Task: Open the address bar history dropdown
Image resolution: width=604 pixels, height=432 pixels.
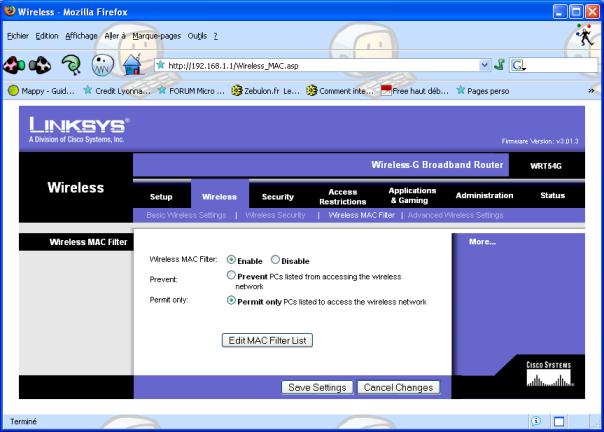Action: (x=485, y=65)
